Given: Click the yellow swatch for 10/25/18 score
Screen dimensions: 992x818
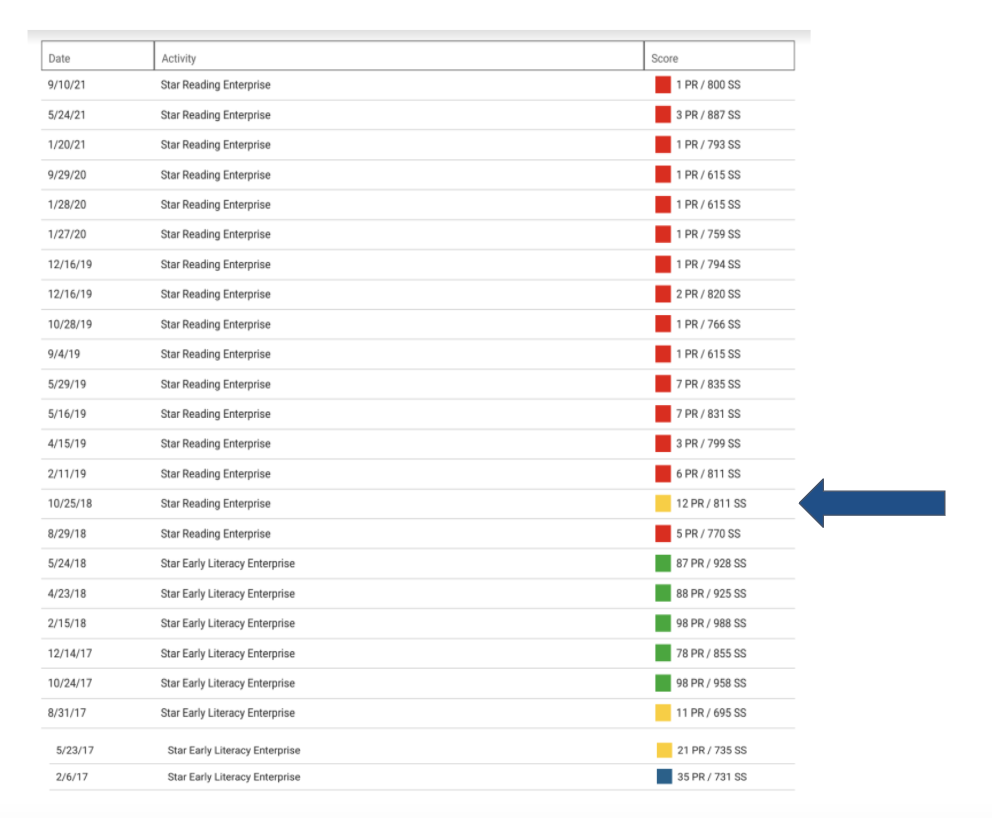Looking at the screenshot, I should coord(662,504).
